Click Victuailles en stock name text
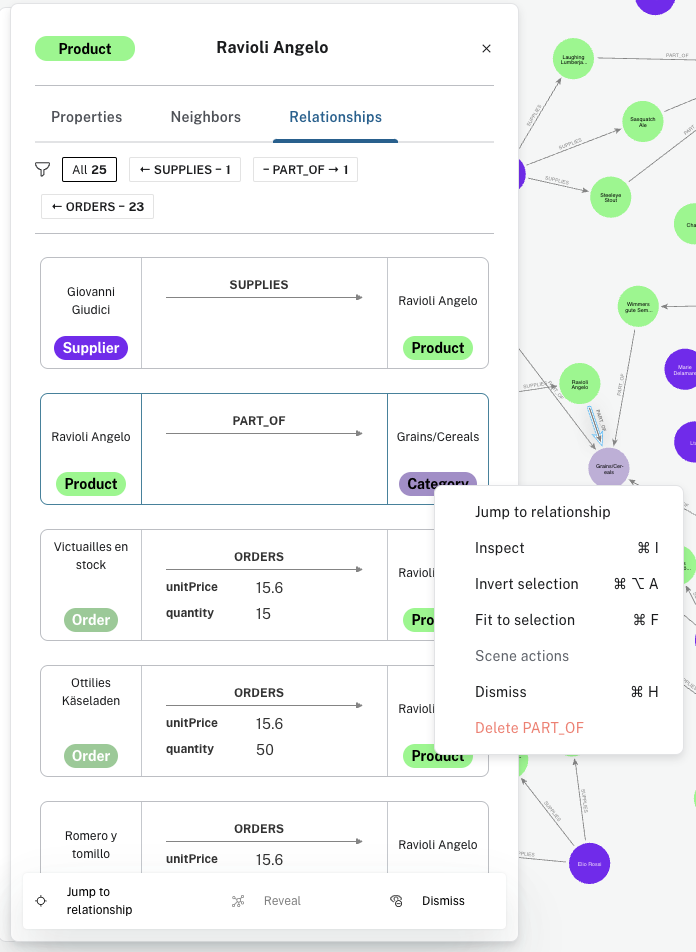The height and width of the screenshot is (952, 696). 91,556
